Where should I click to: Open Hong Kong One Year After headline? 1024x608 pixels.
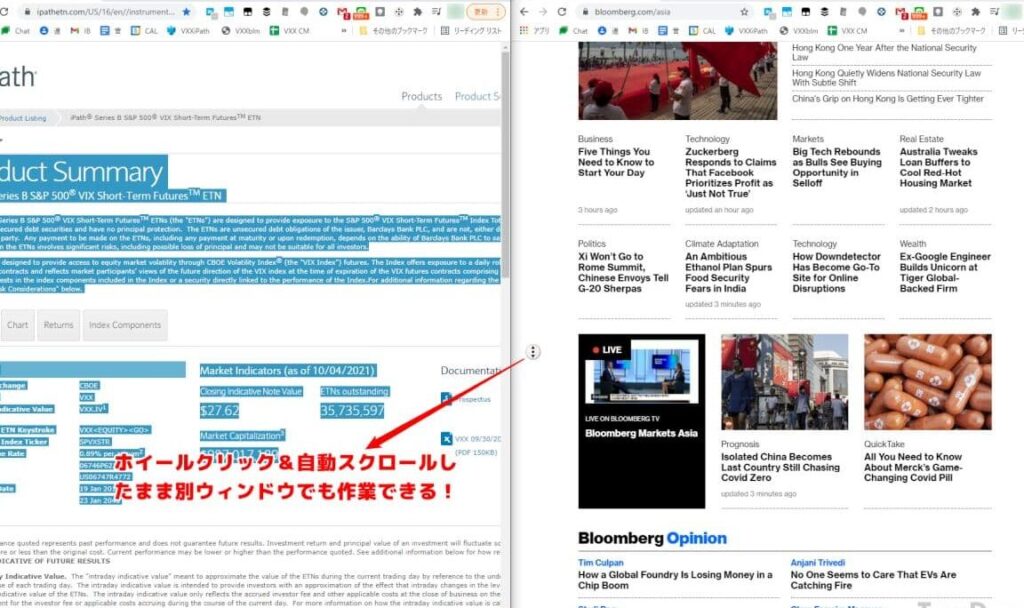click(884, 52)
